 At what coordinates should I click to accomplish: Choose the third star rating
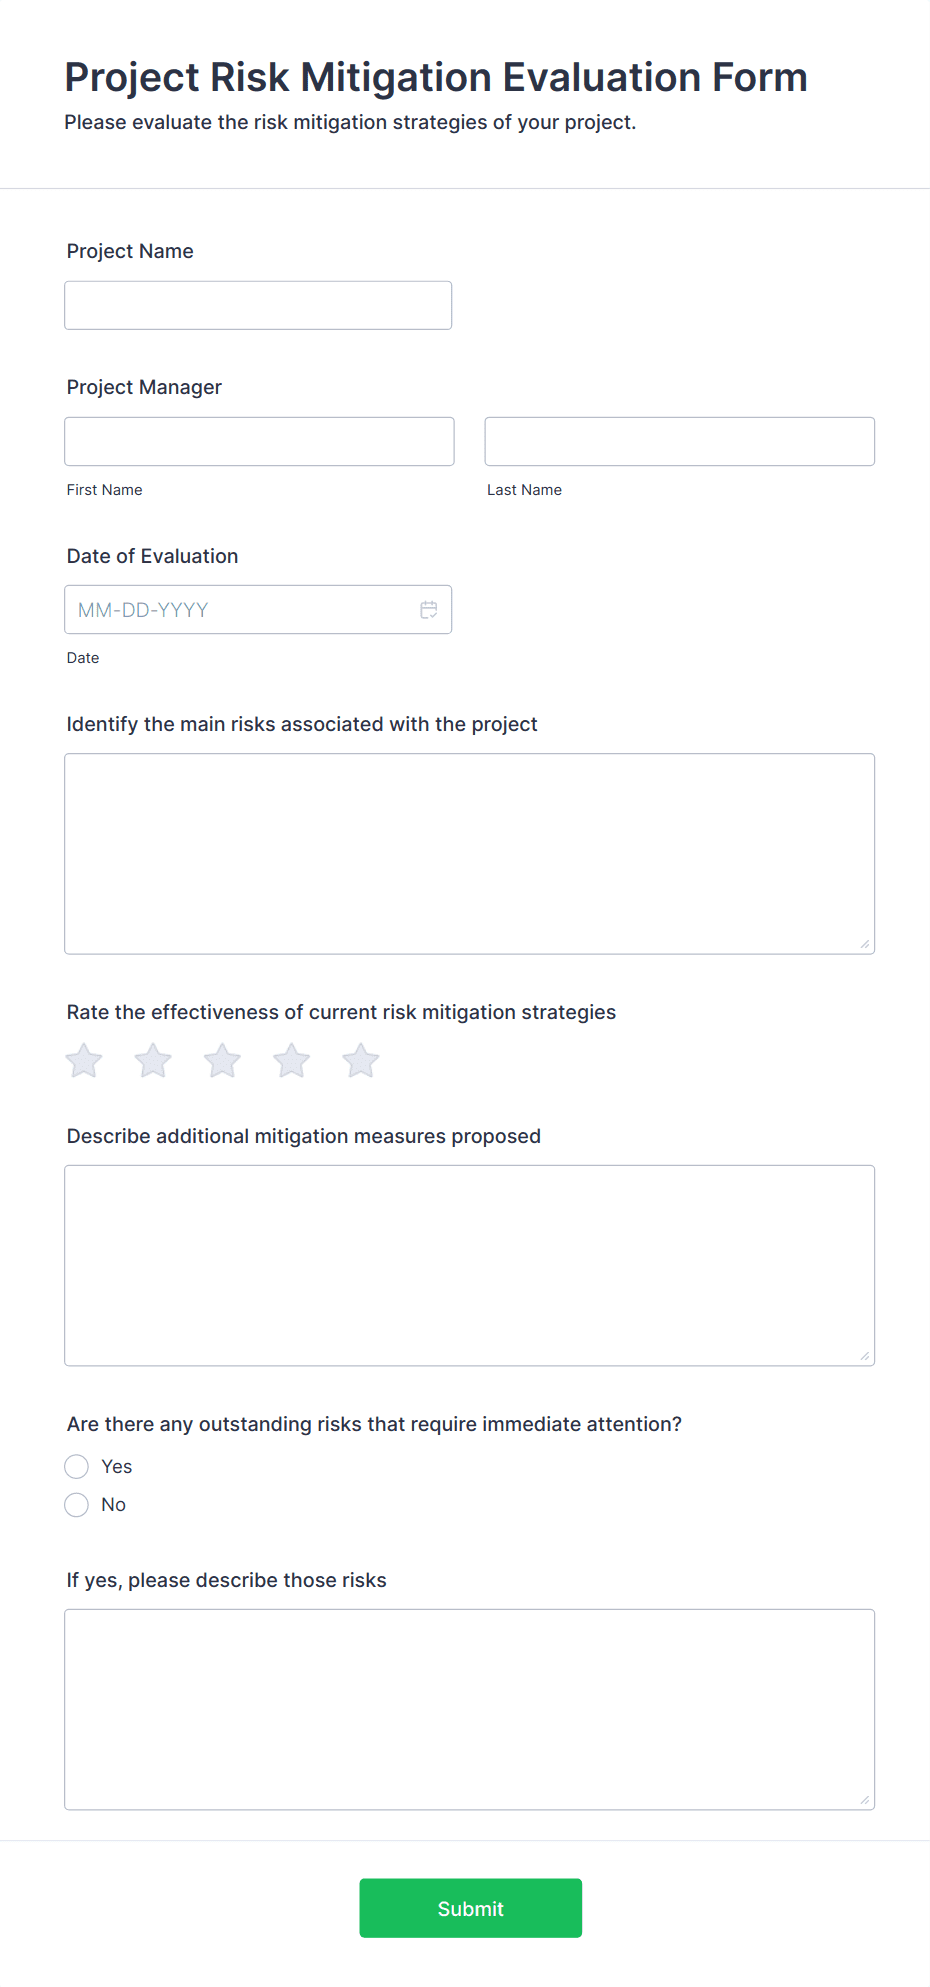point(222,1061)
